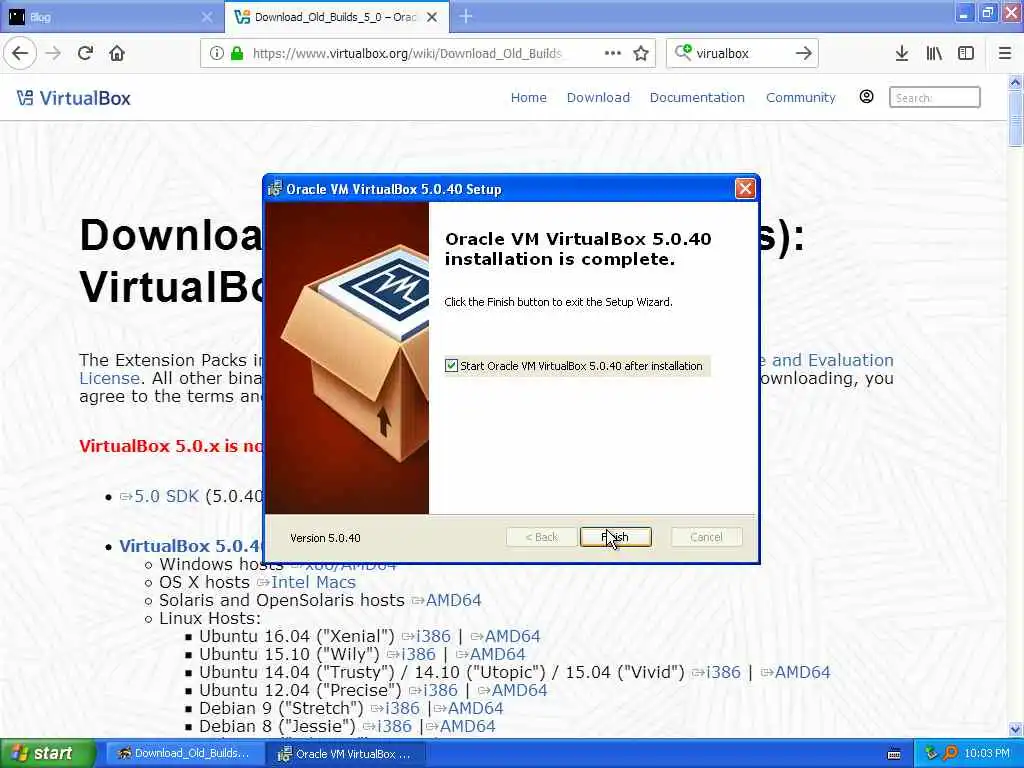Download Ubuntu 15.10 Wily i386 link
This screenshot has height=768, width=1024.
click(x=411, y=654)
